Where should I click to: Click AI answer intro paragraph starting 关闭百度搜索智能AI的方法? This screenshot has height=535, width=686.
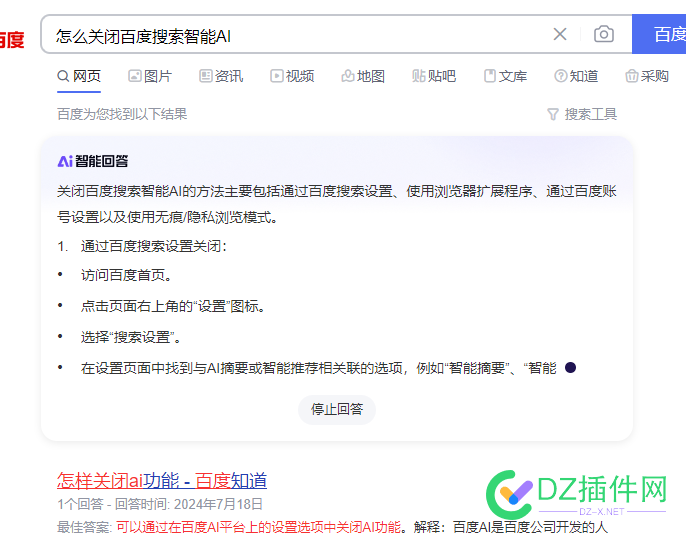(337, 204)
